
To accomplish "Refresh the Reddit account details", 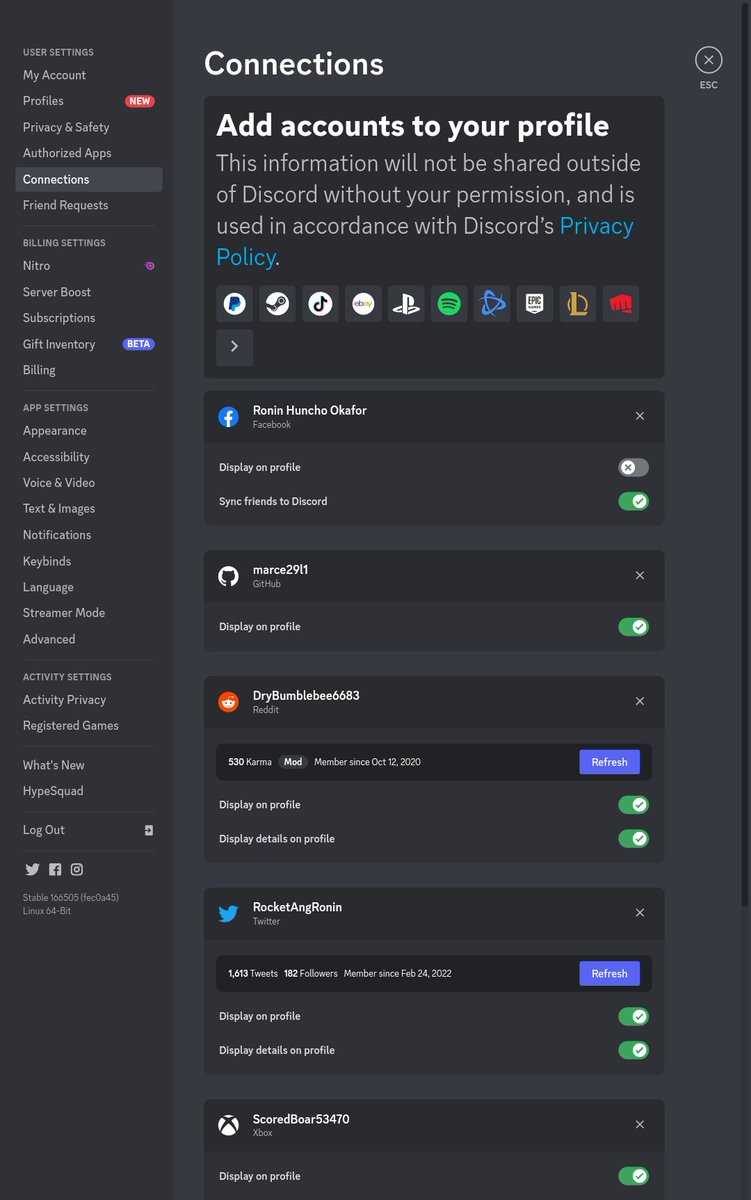I will pyautogui.click(x=609, y=762).
